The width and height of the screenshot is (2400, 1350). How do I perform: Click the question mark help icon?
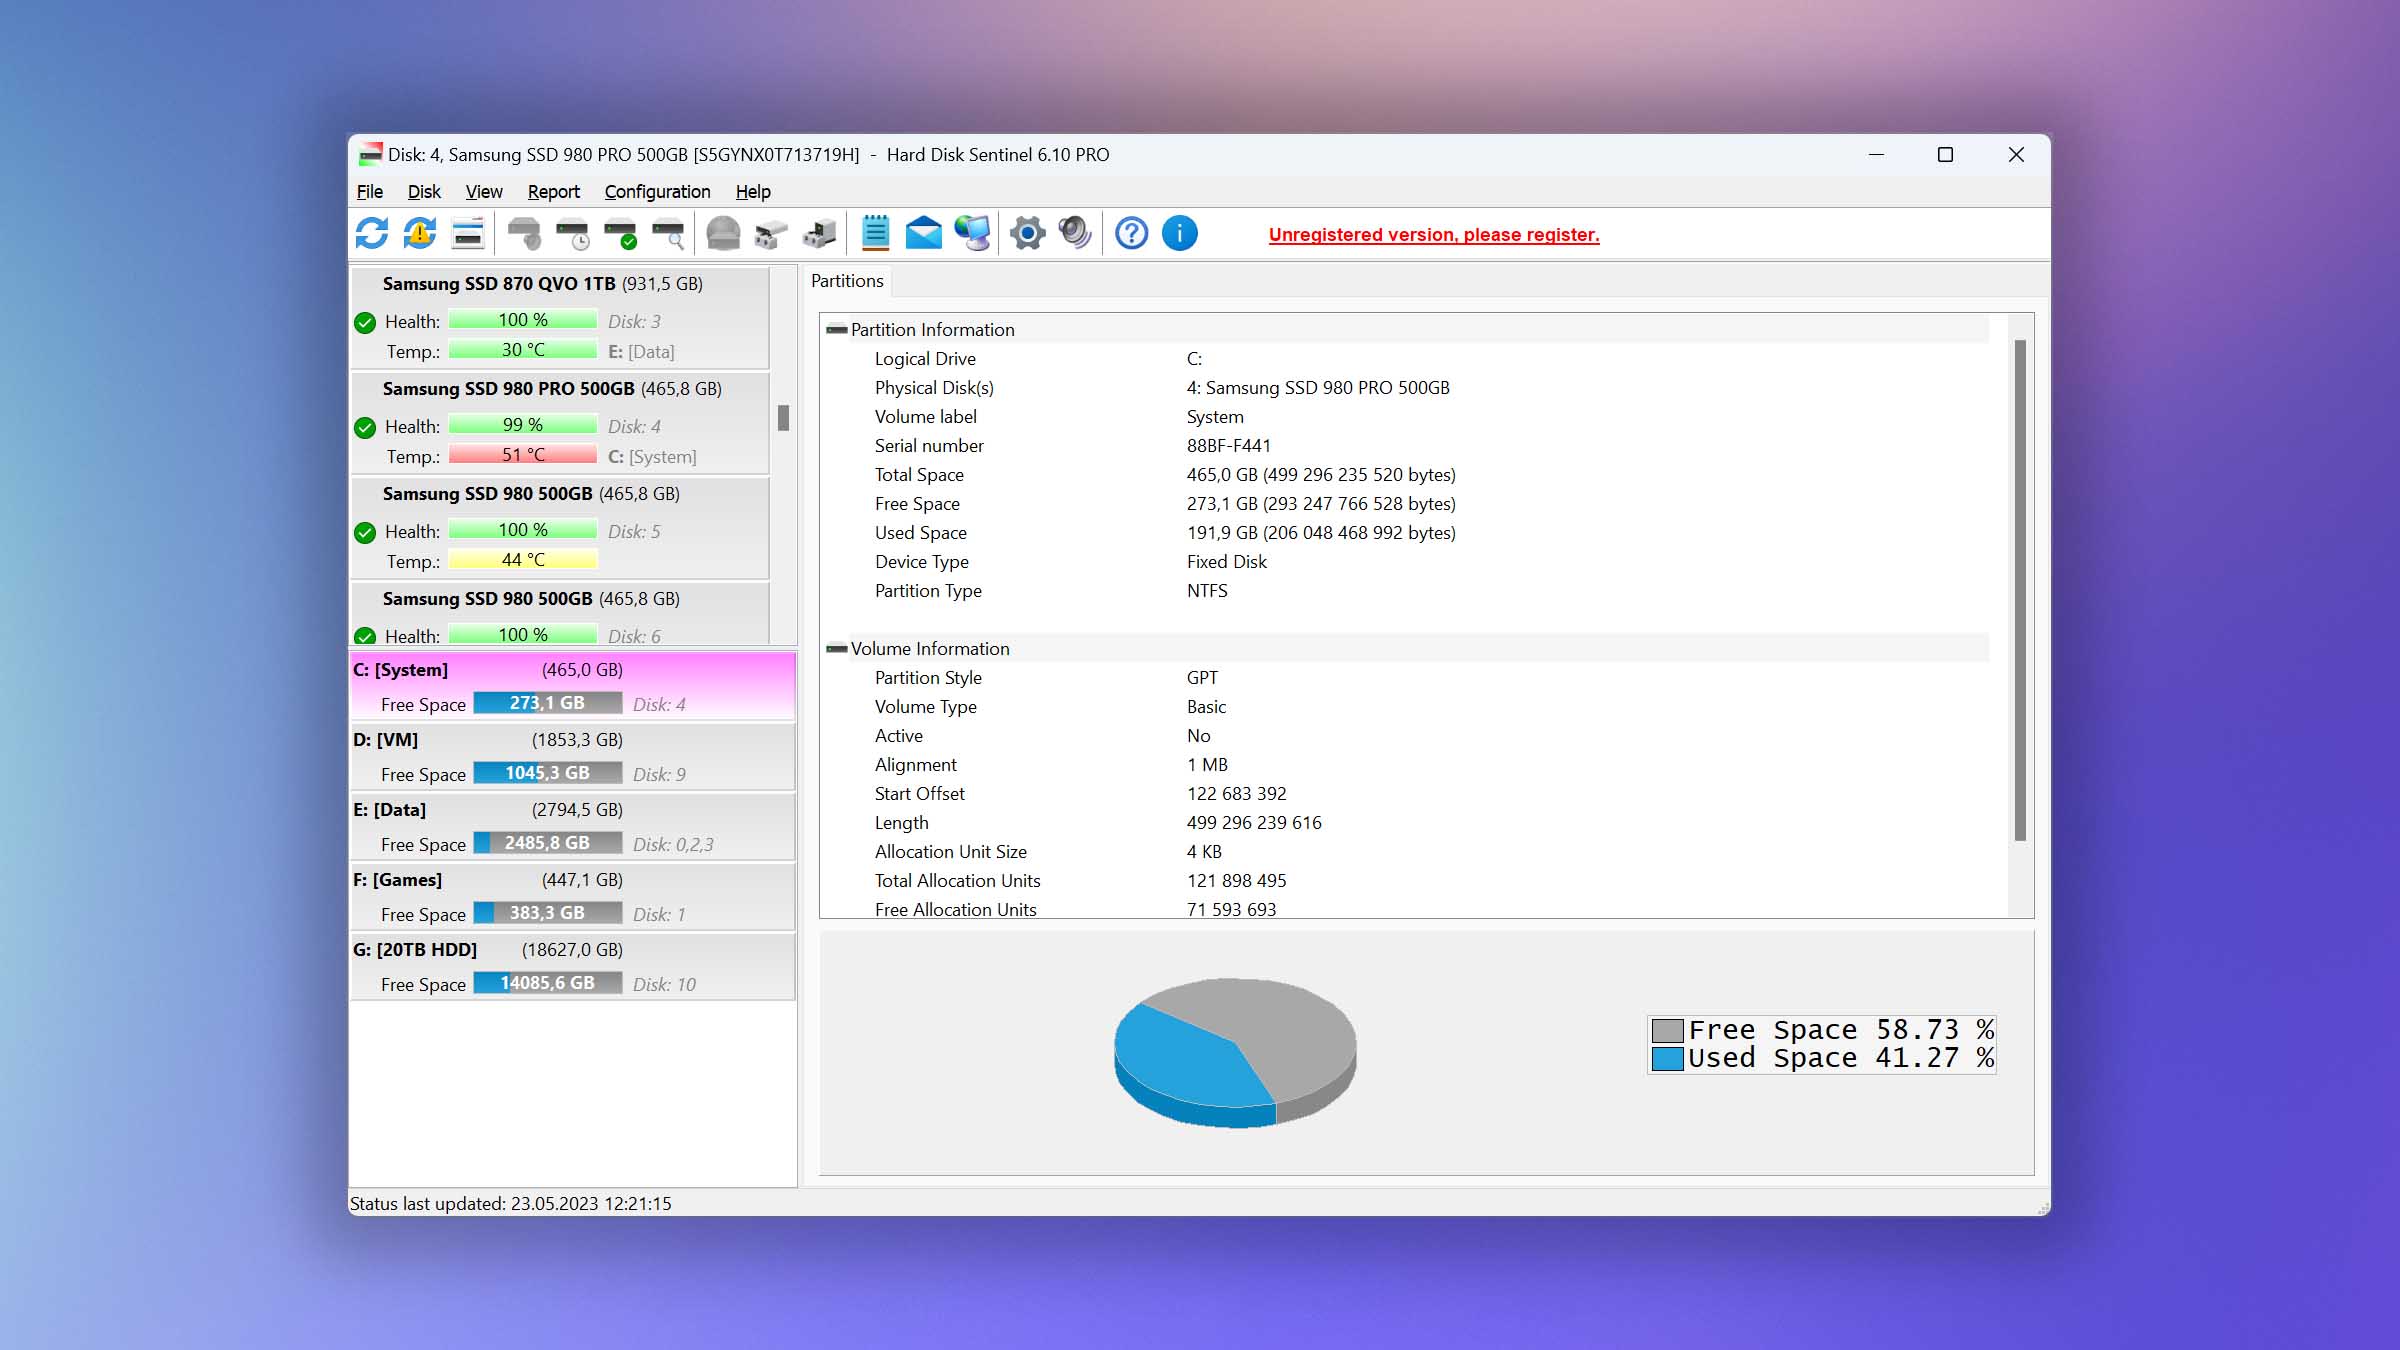(x=1131, y=234)
